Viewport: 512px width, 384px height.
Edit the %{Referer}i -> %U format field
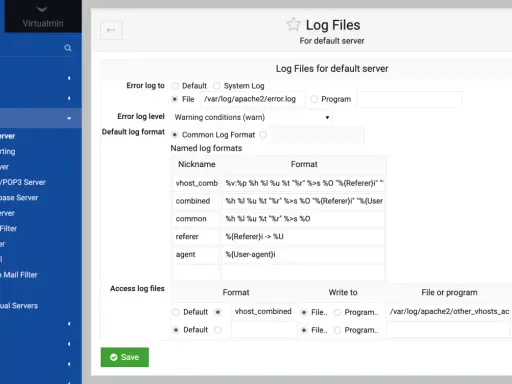point(303,237)
